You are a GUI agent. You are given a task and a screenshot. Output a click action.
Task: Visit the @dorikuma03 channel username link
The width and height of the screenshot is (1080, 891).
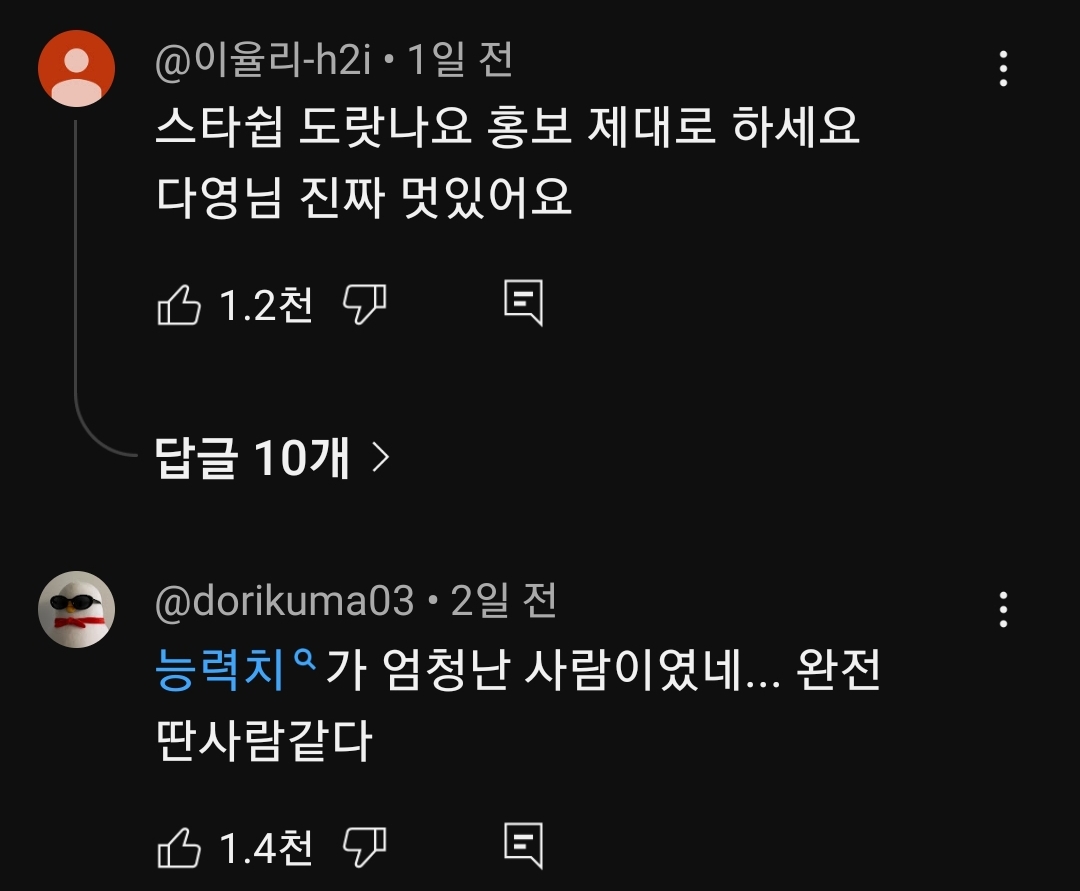click(284, 602)
